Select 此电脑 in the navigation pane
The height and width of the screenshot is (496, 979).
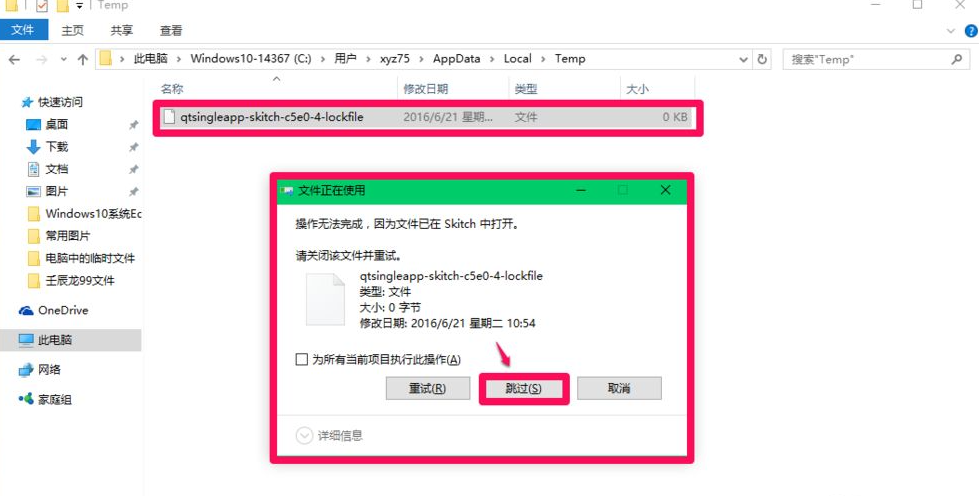tap(54, 340)
